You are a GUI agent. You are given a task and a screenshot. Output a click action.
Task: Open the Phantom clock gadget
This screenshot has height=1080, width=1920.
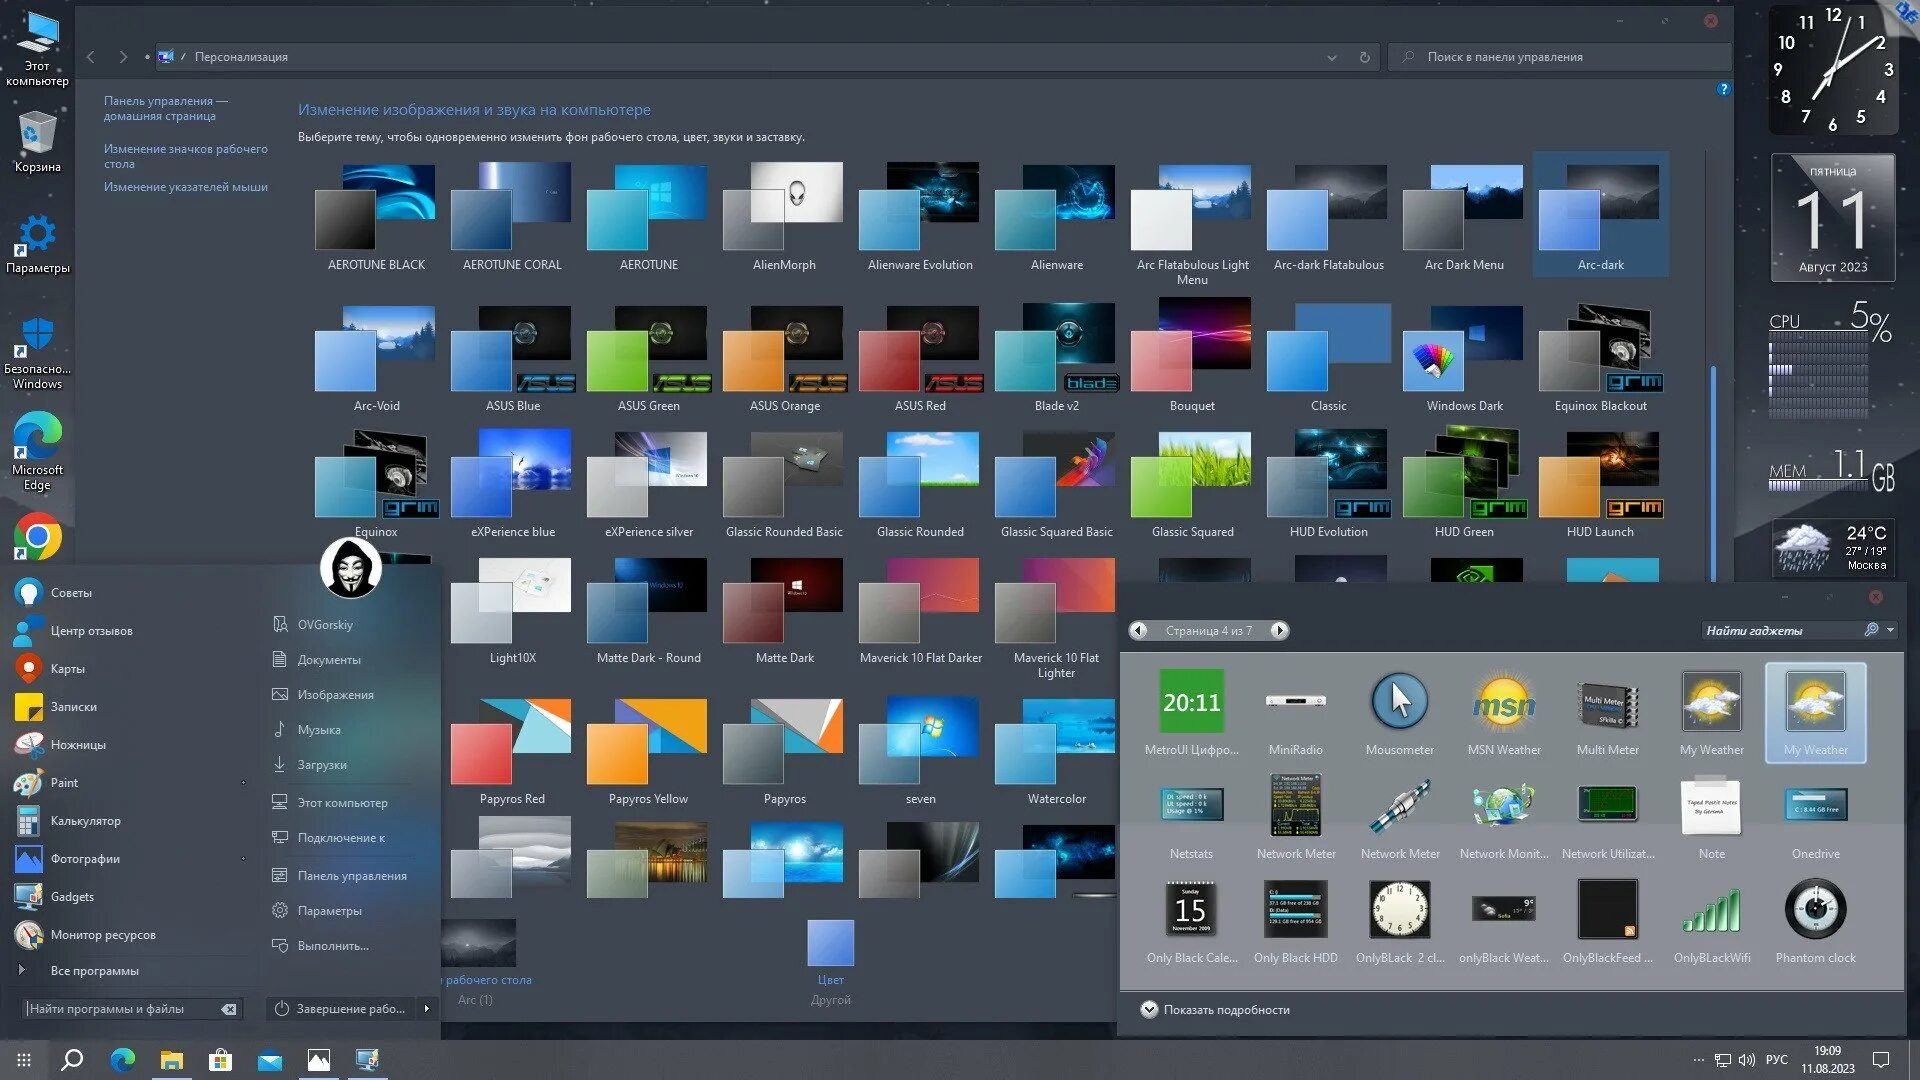[1815, 910]
